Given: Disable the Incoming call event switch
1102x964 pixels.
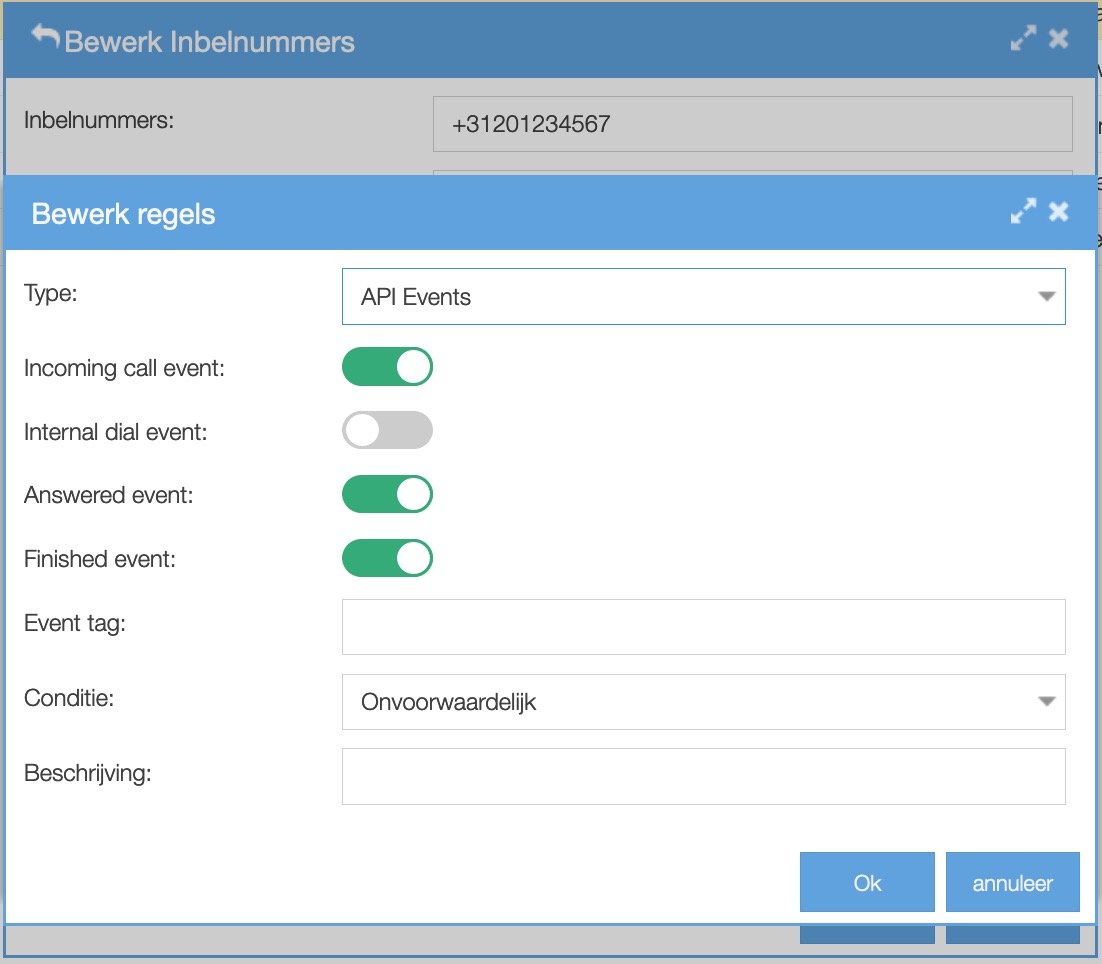Looking at the screenshot, I should coord(387,367).
